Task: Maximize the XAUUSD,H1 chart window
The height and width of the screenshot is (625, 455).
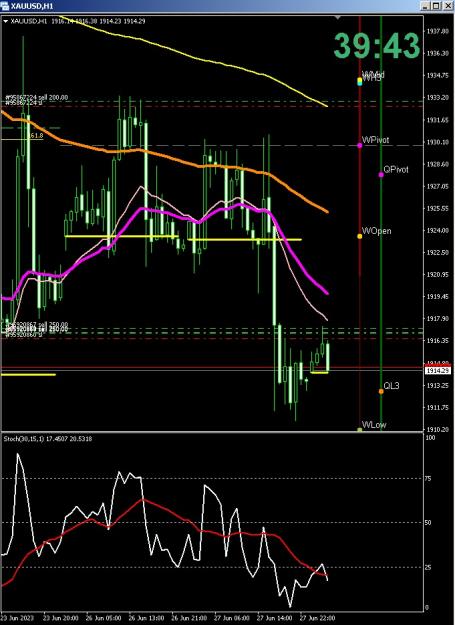Action: 436,6
